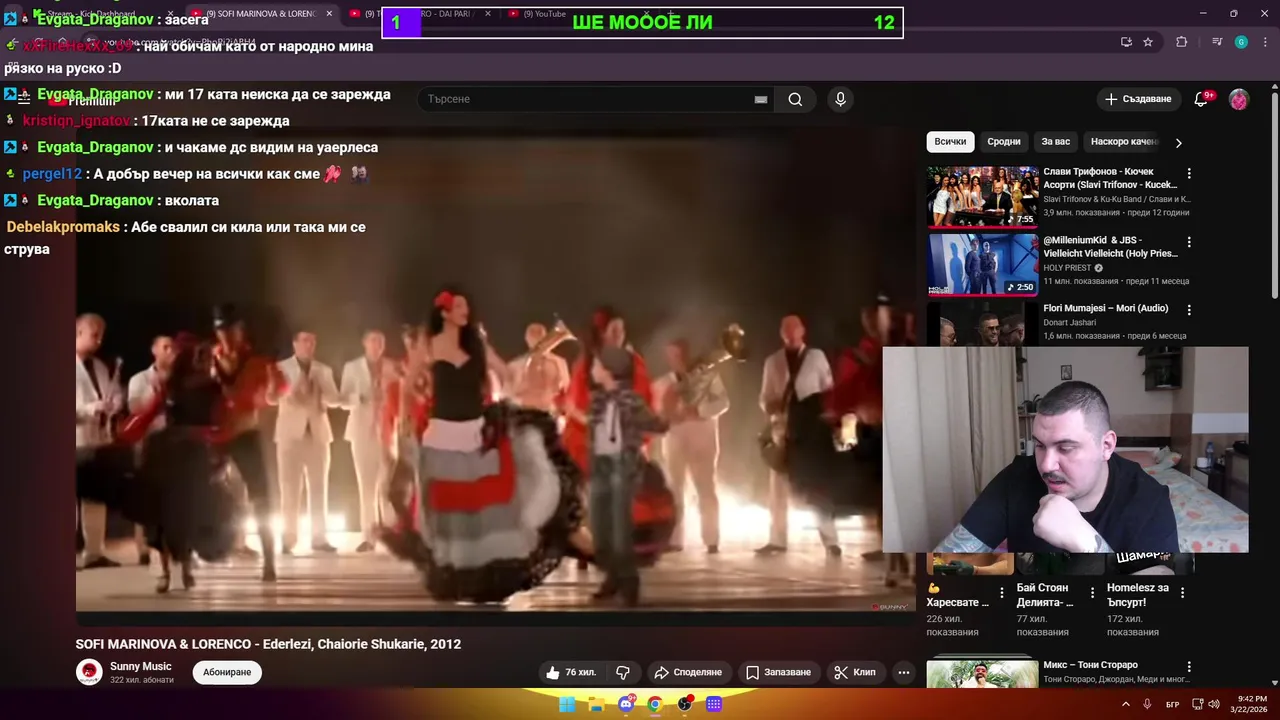Open options menu for Харесвате short
Image resolution: width=1280 pixels, height=720 pixels.
(1002, 593)
